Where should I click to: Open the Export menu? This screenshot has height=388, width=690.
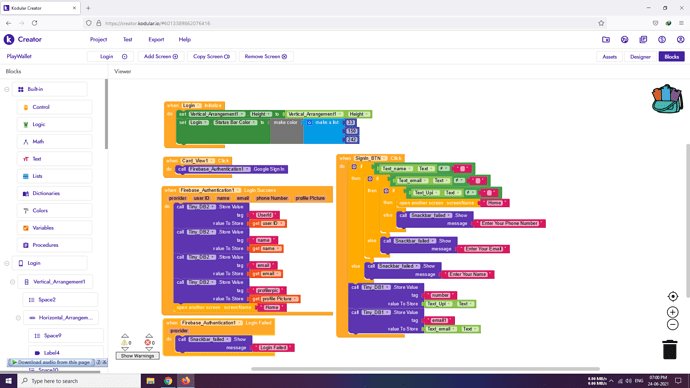point(156,40)
